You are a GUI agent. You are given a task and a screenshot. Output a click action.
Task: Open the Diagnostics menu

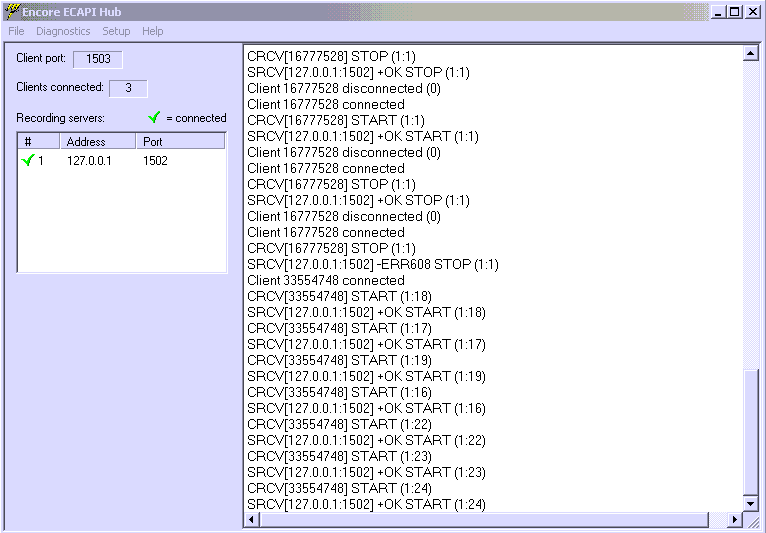pos(63,31)
